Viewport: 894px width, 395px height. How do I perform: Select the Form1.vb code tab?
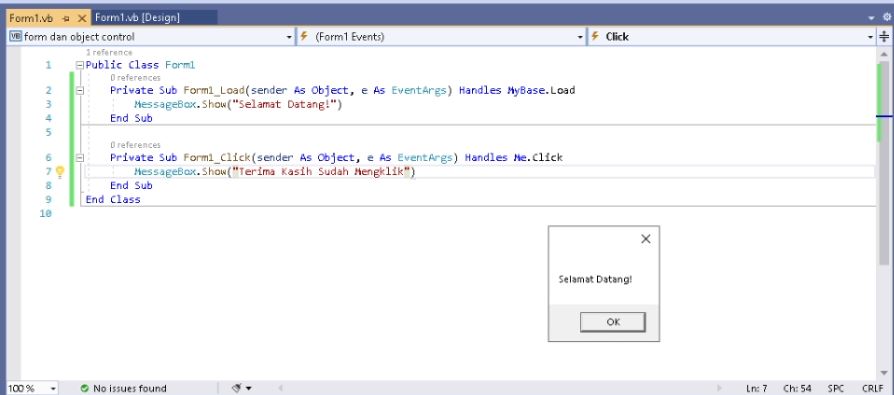coord(31,18)
